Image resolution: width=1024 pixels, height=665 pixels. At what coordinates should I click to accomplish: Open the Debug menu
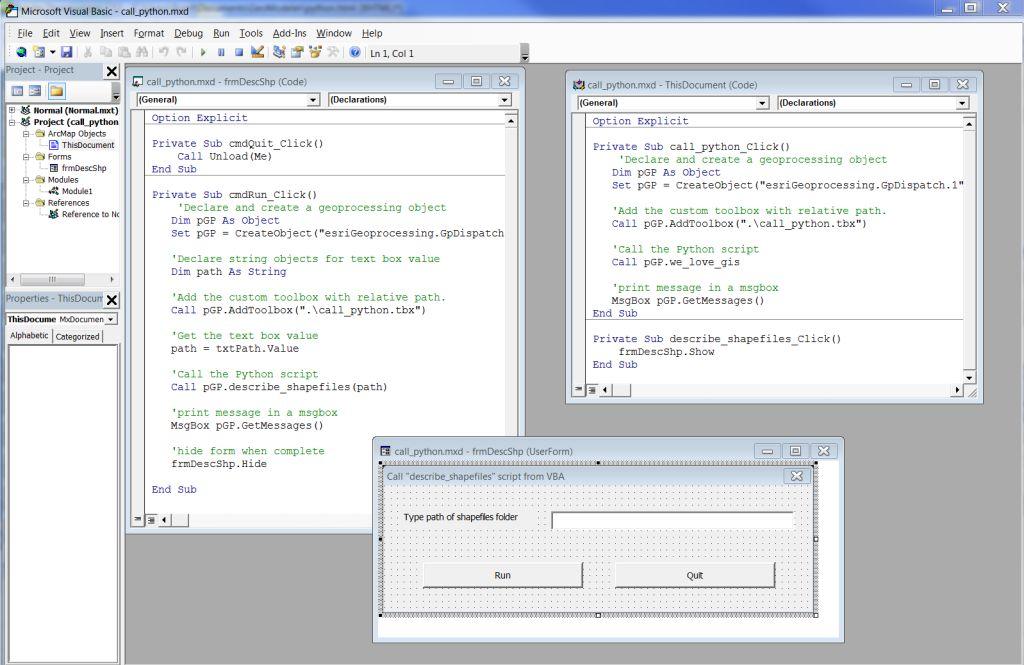tap(188, 33)
